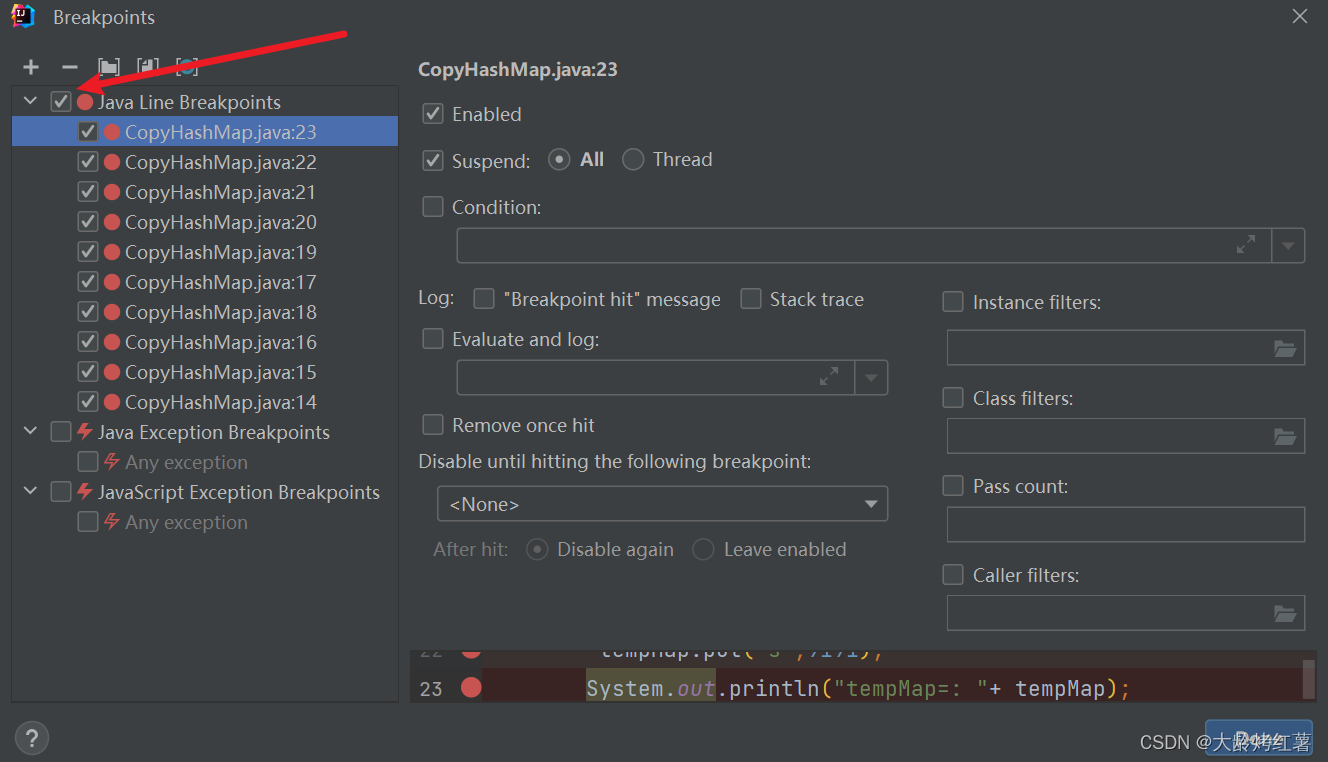Viewport: 1328px width, 762px height.
Task: Browse Caller filters with folder icon
Action: tap(1285, 613)
